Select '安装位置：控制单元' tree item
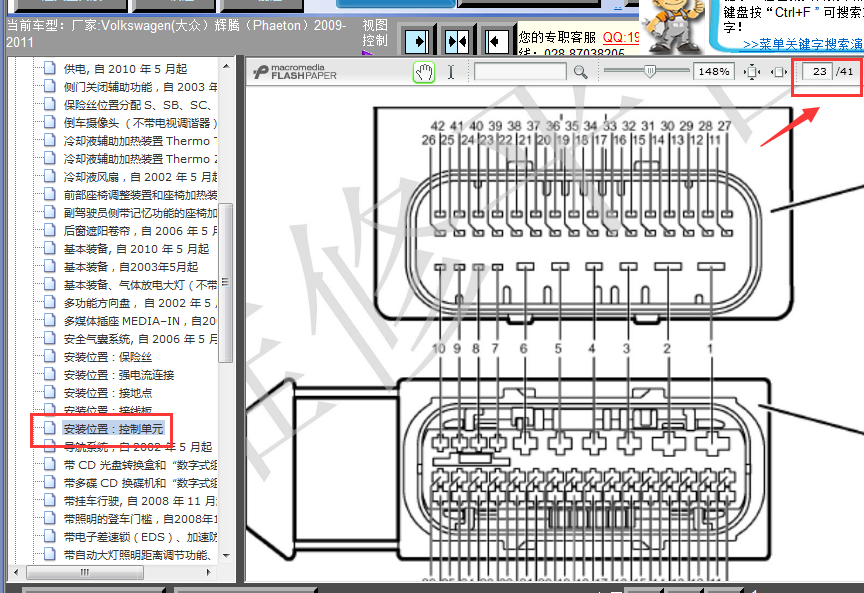Viewport: 864px width, 593px height. click(x=113, y=429)
